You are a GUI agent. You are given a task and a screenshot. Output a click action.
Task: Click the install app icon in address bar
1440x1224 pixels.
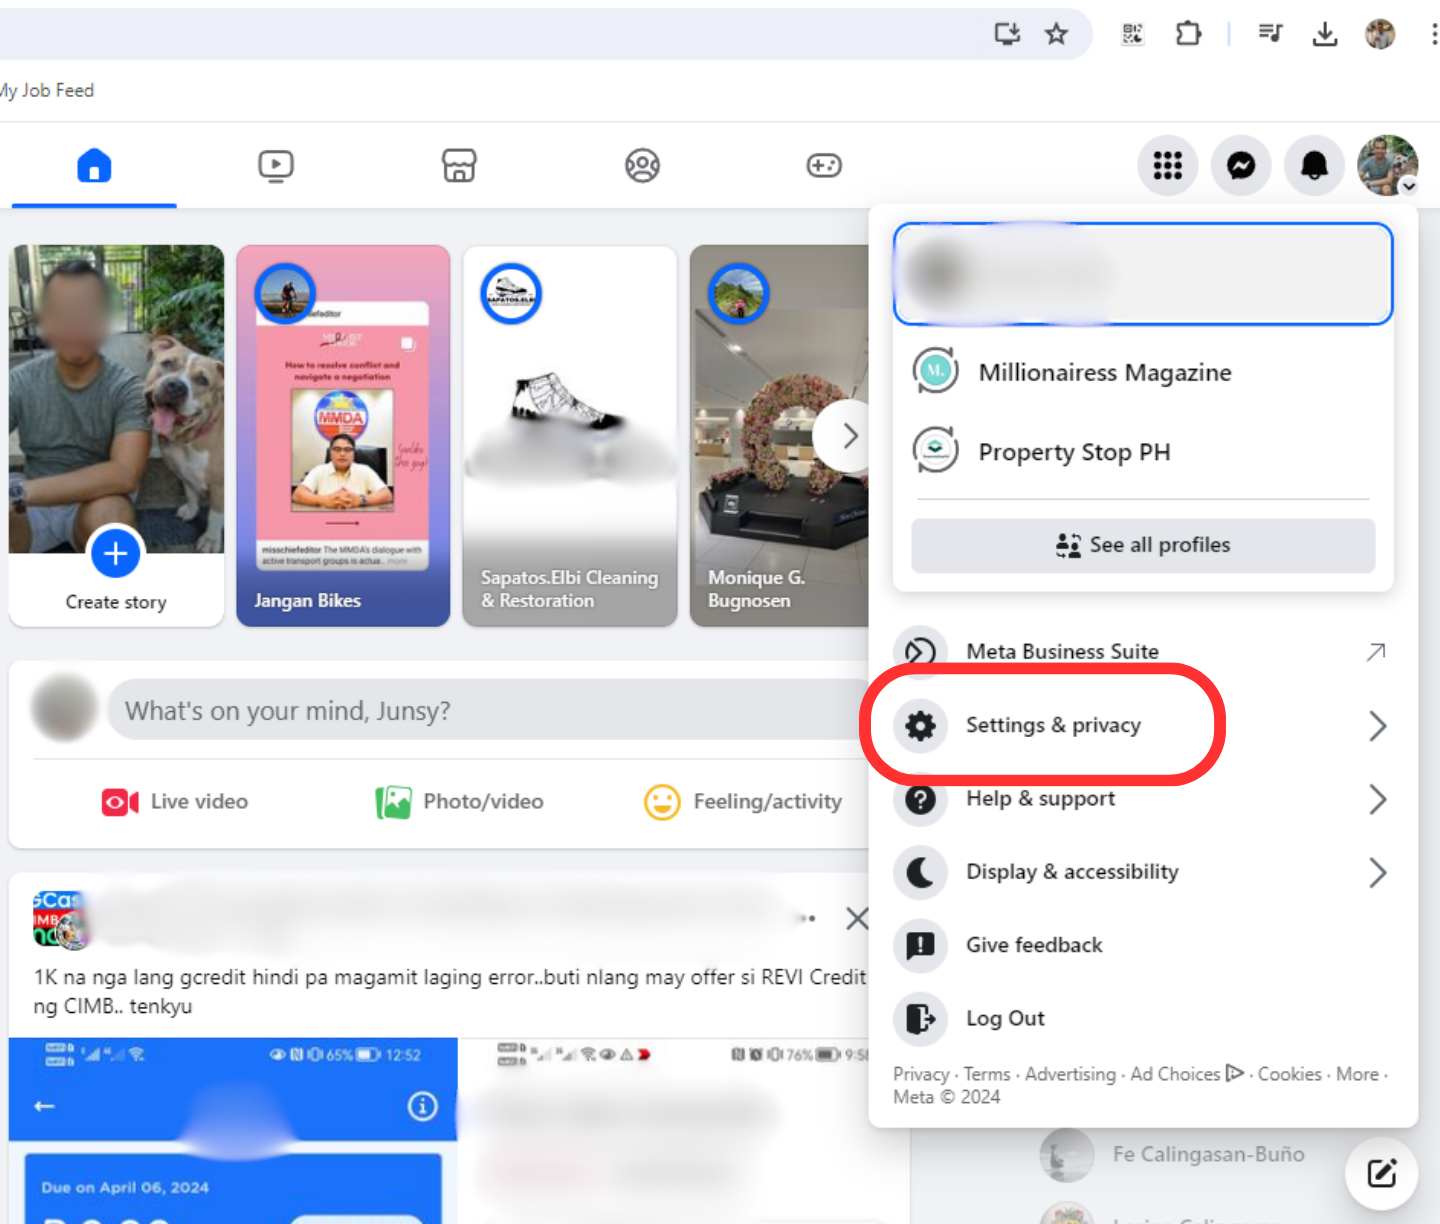1007,34
